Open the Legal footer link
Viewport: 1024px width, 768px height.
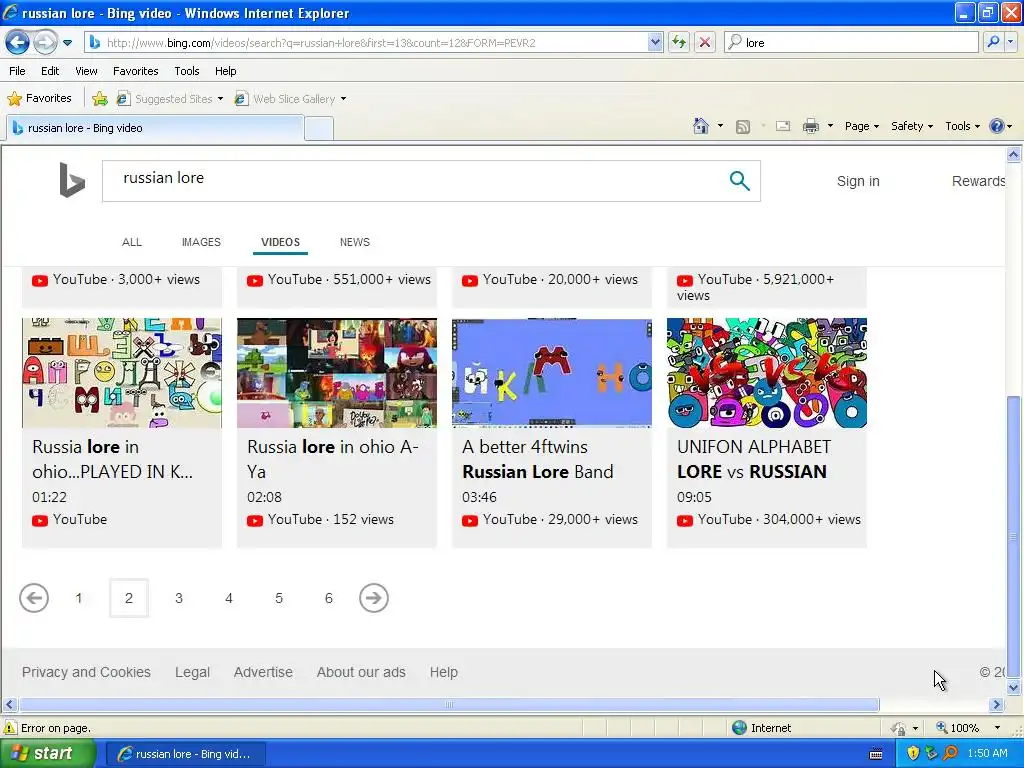click(x=192, y=672)
